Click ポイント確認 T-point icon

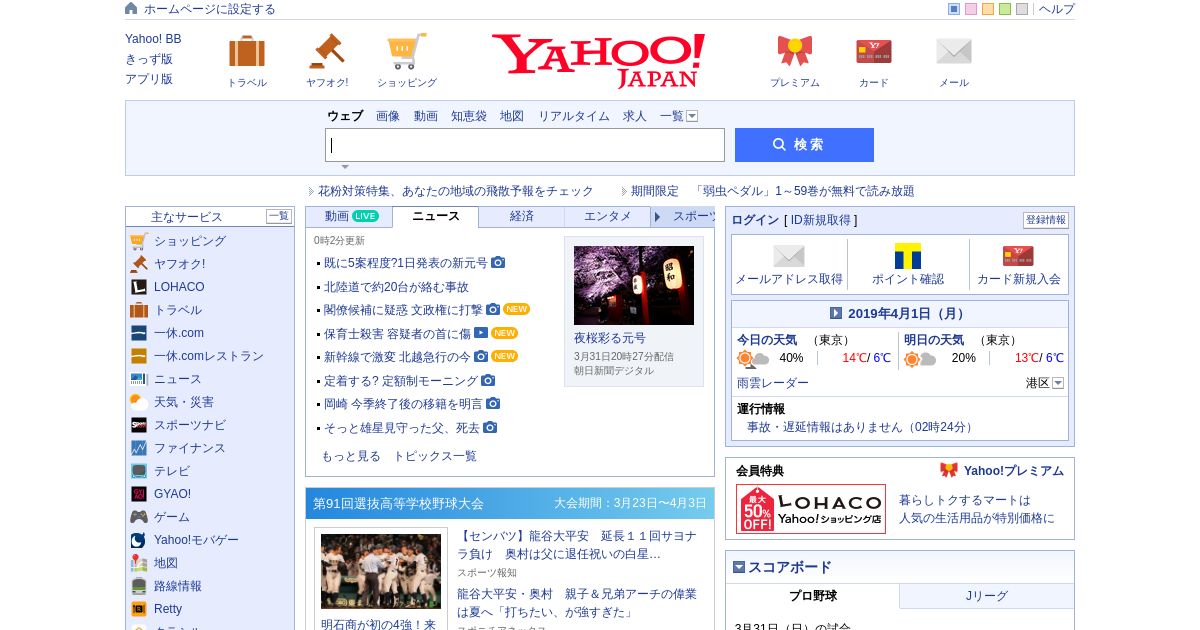[x=908, y=256]
